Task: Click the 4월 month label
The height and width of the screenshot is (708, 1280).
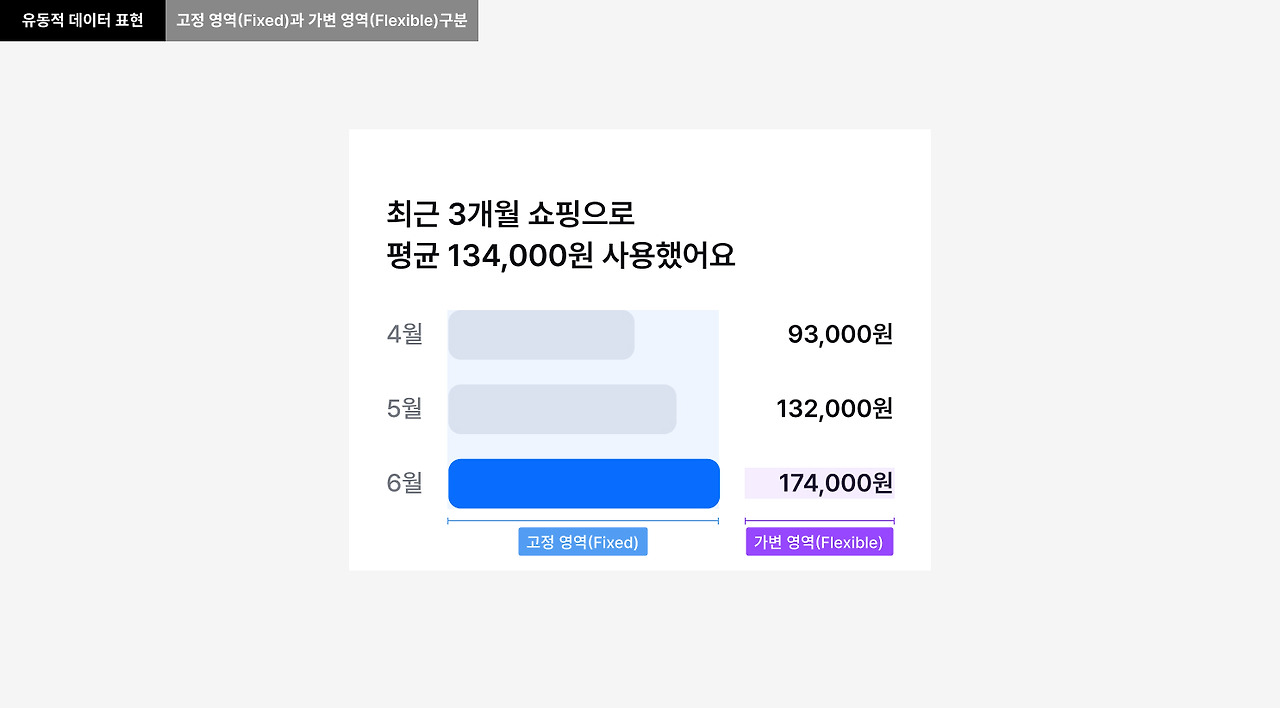Action: 405,335
